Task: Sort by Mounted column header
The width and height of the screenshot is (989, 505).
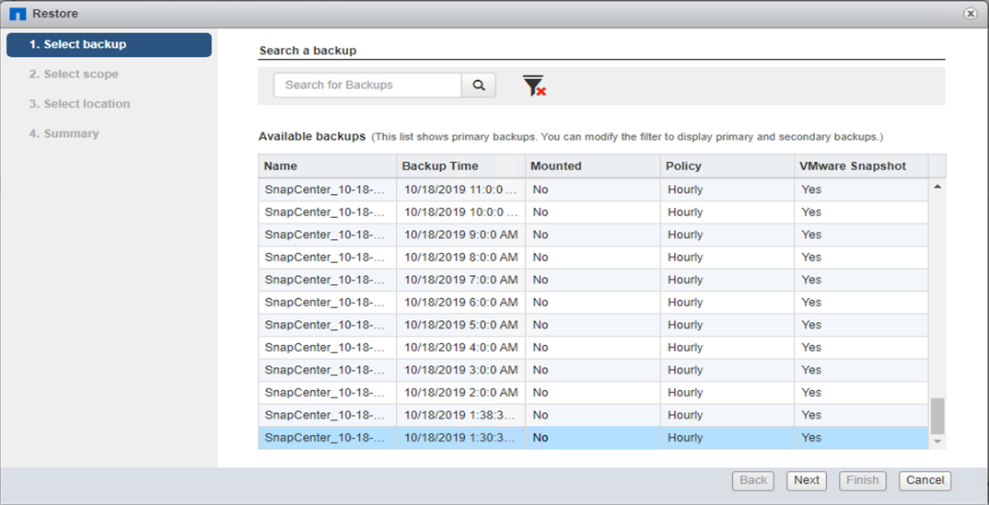Action: tap(593, 166)
